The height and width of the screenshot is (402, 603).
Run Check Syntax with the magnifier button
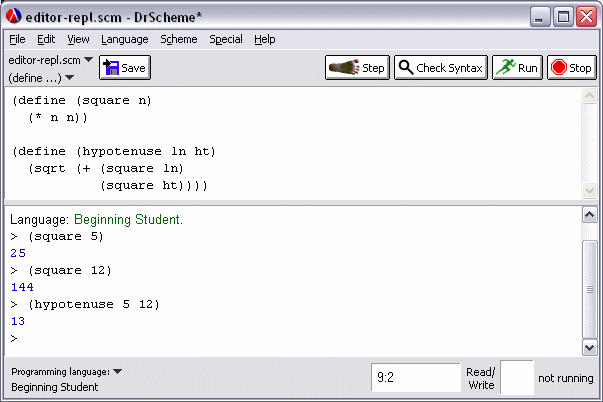point(441,68)
